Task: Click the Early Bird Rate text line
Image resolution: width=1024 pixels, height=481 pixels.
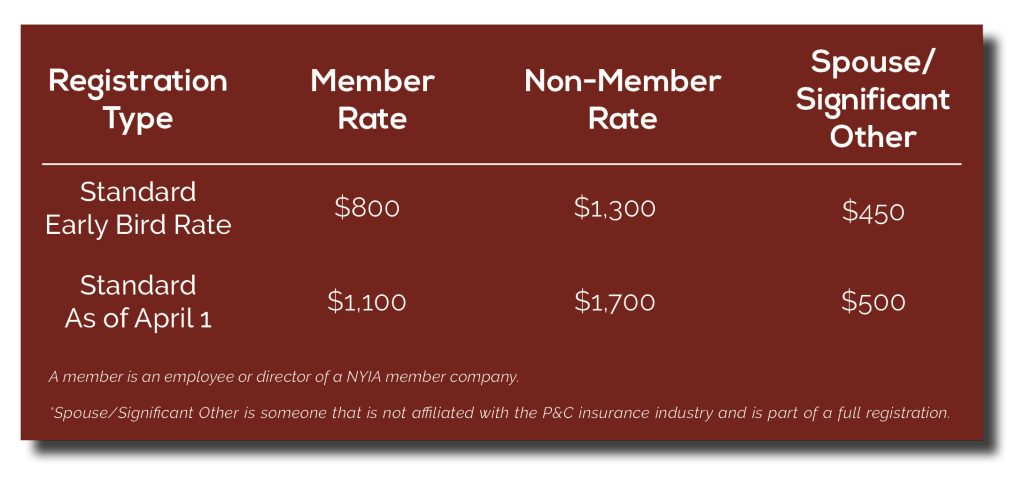Action: (x=138, y=225)
